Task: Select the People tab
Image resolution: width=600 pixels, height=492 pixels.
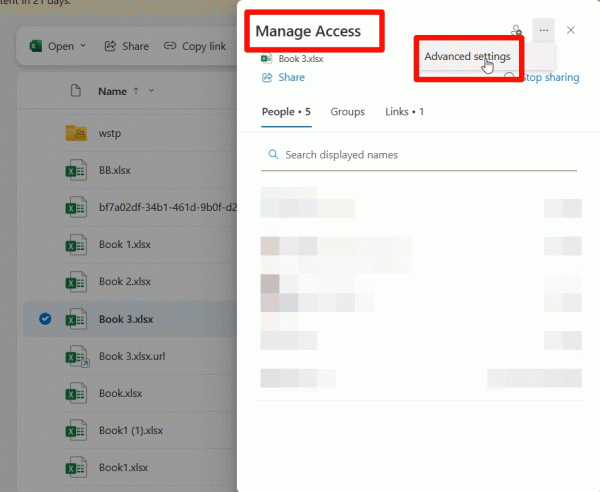Action: click(x=285, y=112)
